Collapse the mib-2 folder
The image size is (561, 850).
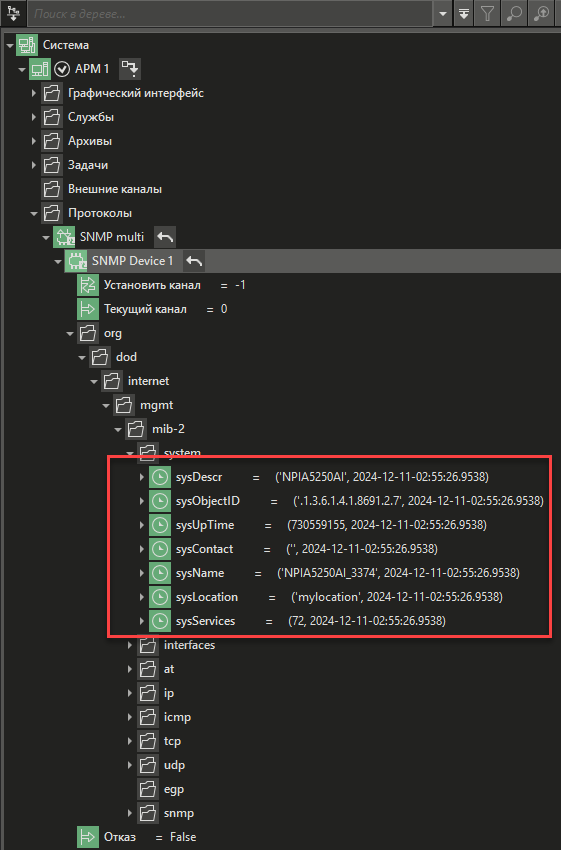tap(118, 429)
